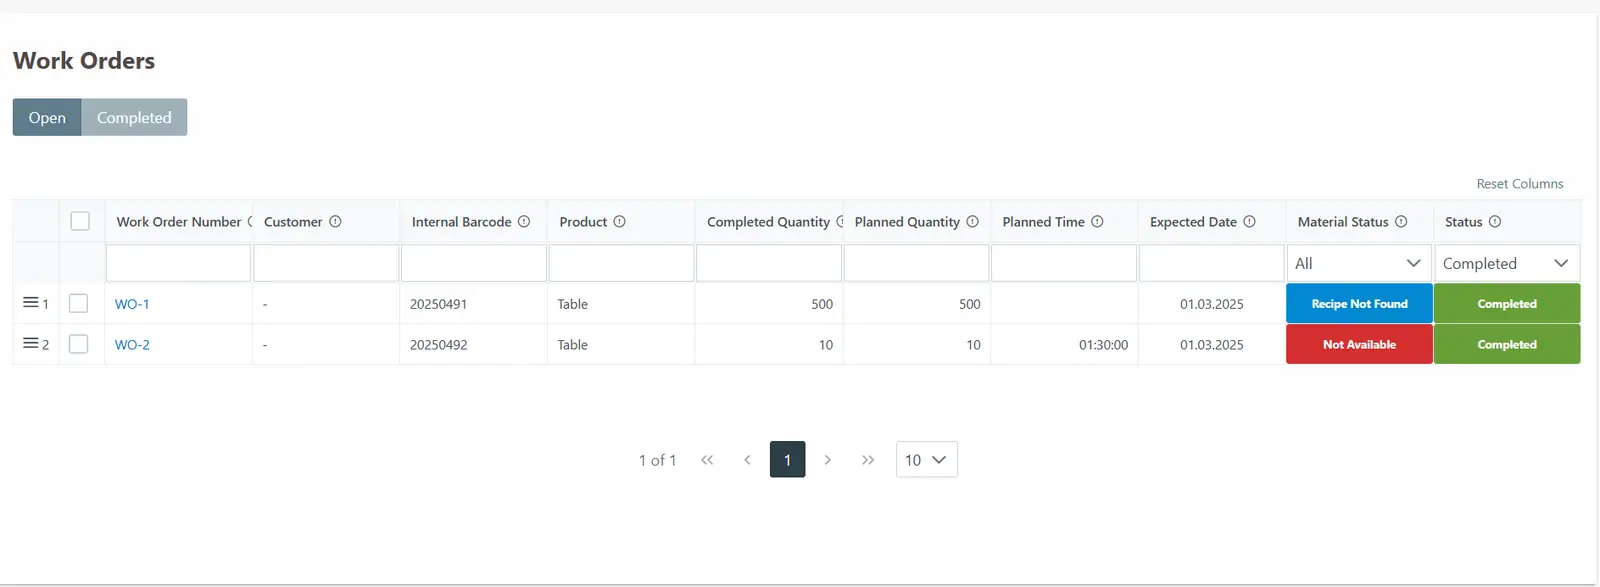Select checkbox for WO-1 row
The height and width of the screenshot is (587, 1600).
79,303
